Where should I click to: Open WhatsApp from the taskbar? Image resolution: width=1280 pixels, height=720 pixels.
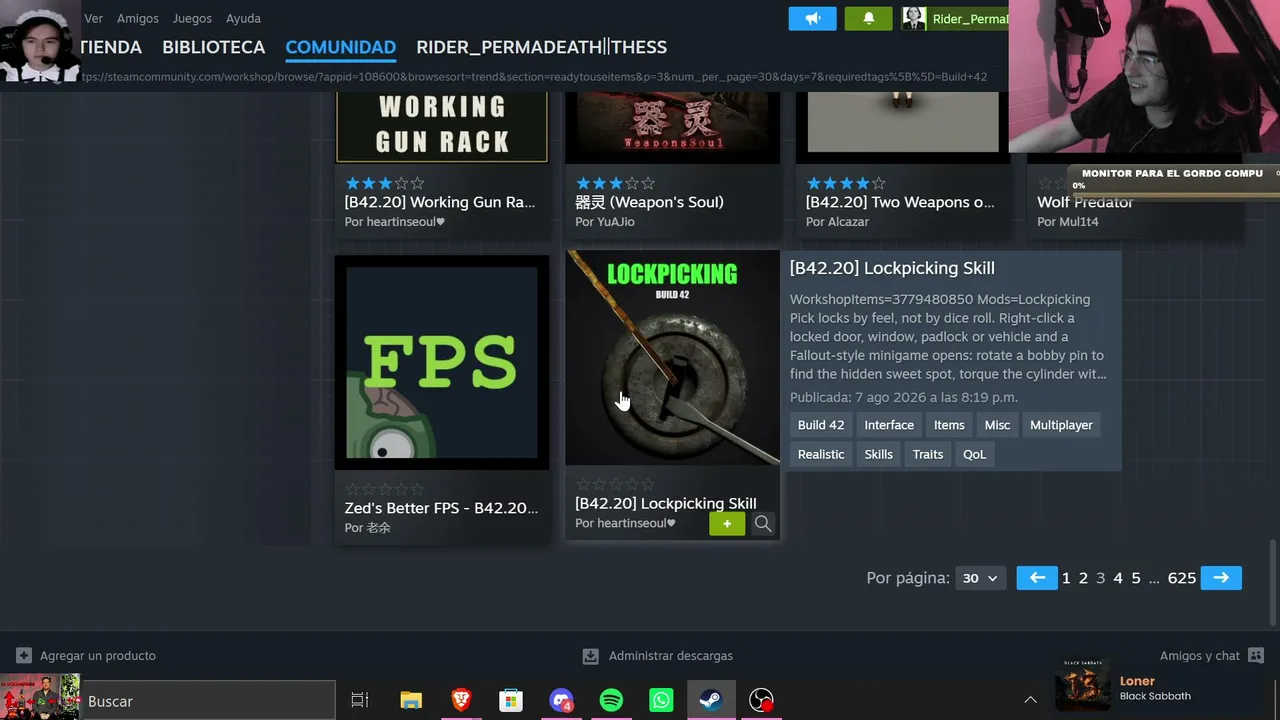[x=661, y=701]
